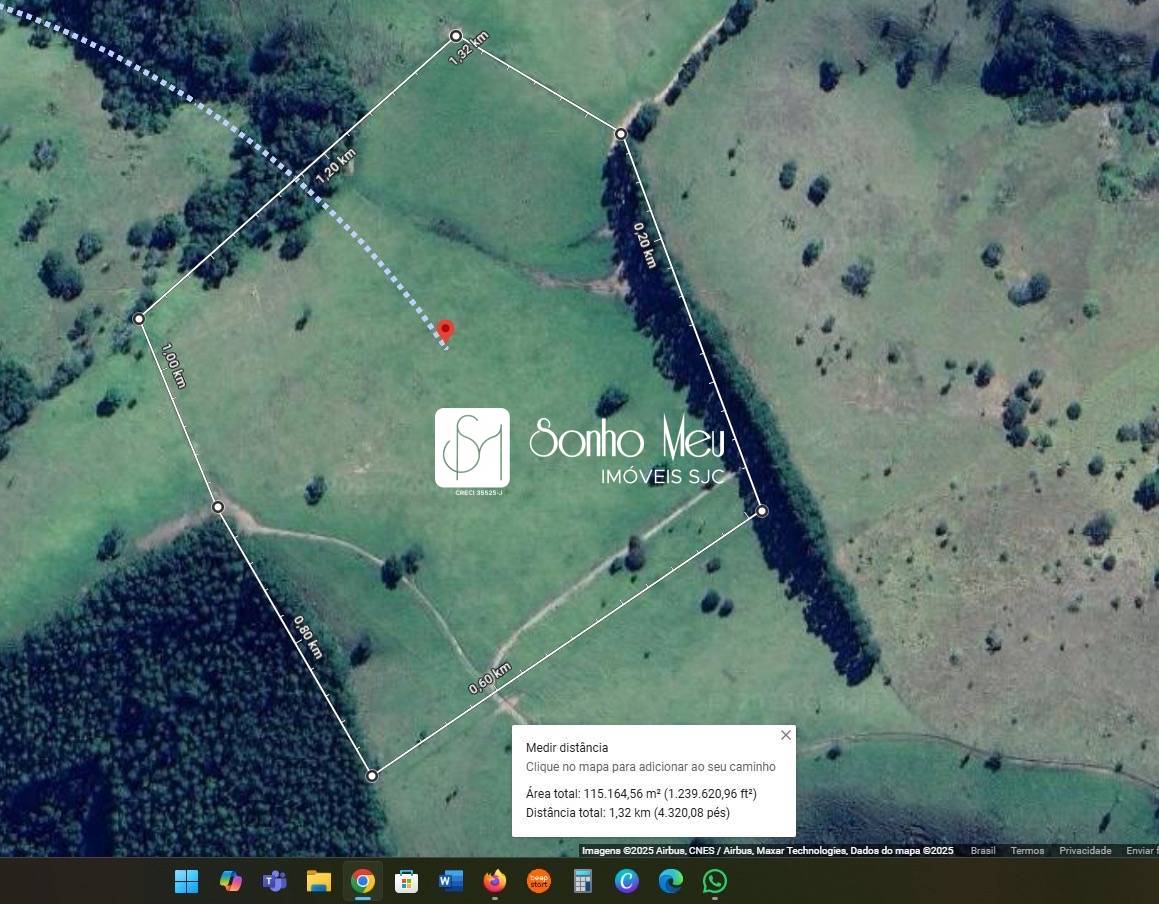Open Microsoft Teams from the taskbar

274,881
